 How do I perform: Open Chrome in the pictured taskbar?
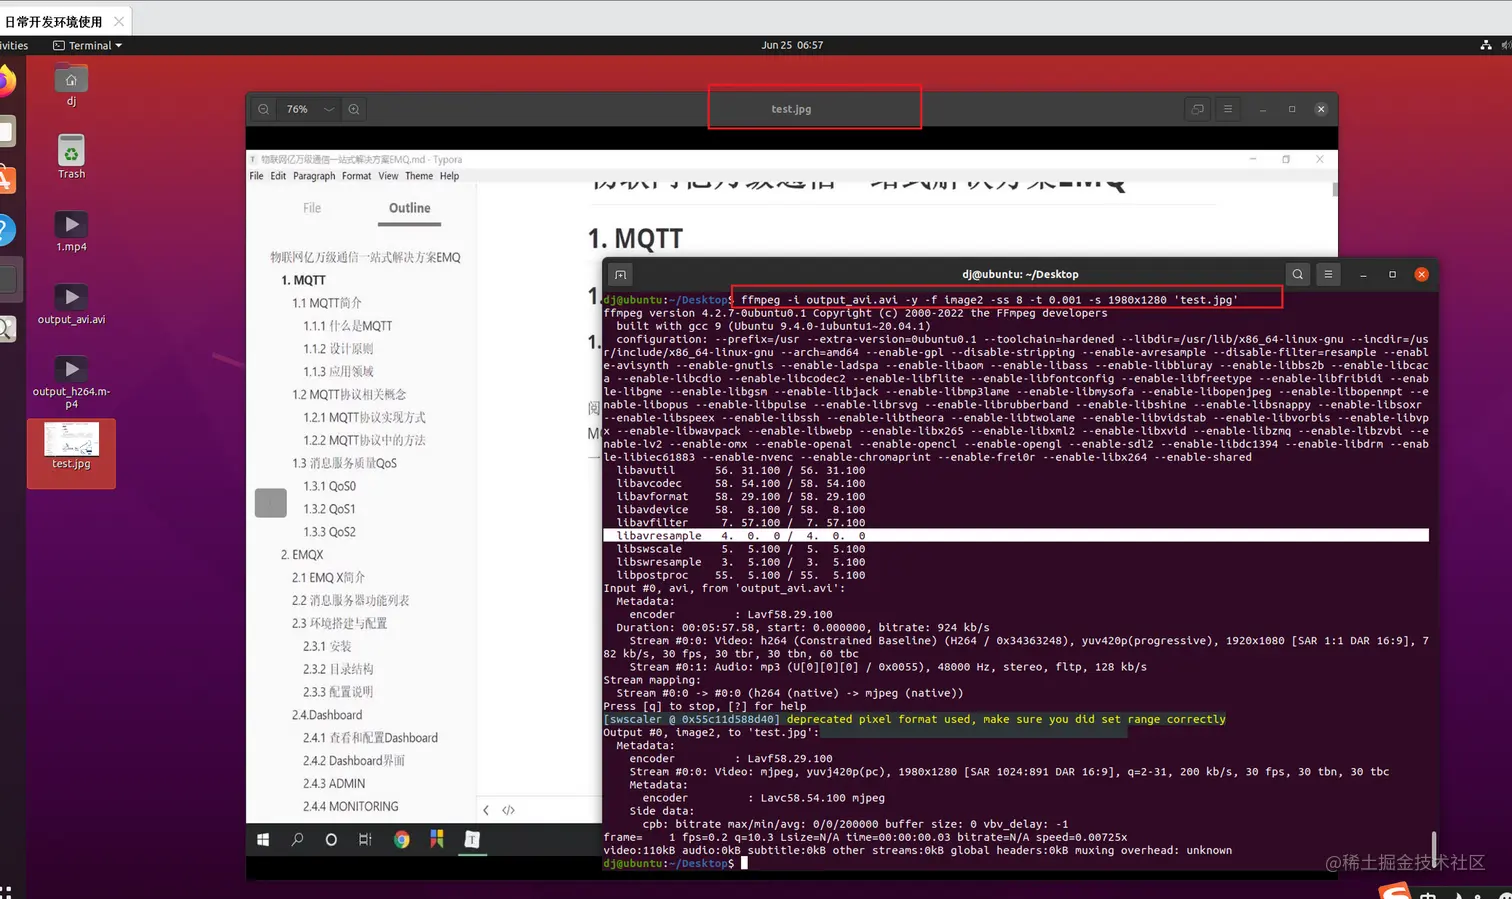pyautogui.click(x=401, y=840)
